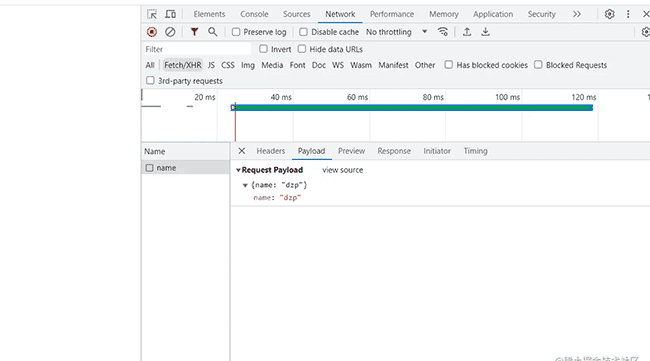Open the three-dot customize DevTools menu
650x361 pixels.
click(x=628, y=14)
